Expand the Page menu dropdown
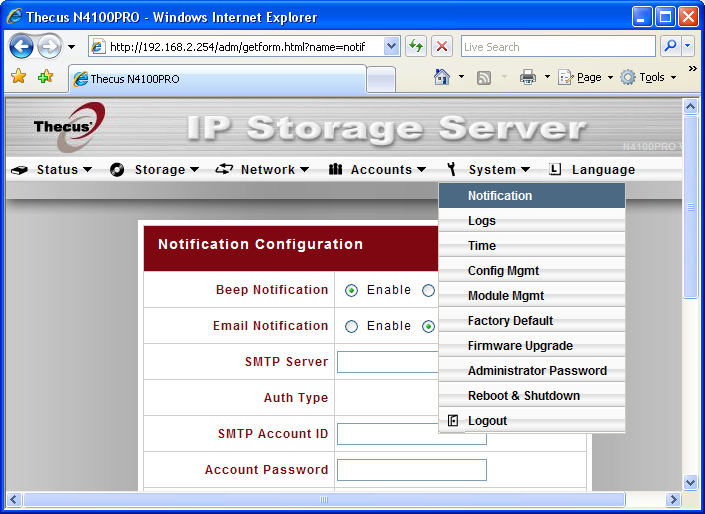Viewport: 705px width, 514px height. coord(587,77)
